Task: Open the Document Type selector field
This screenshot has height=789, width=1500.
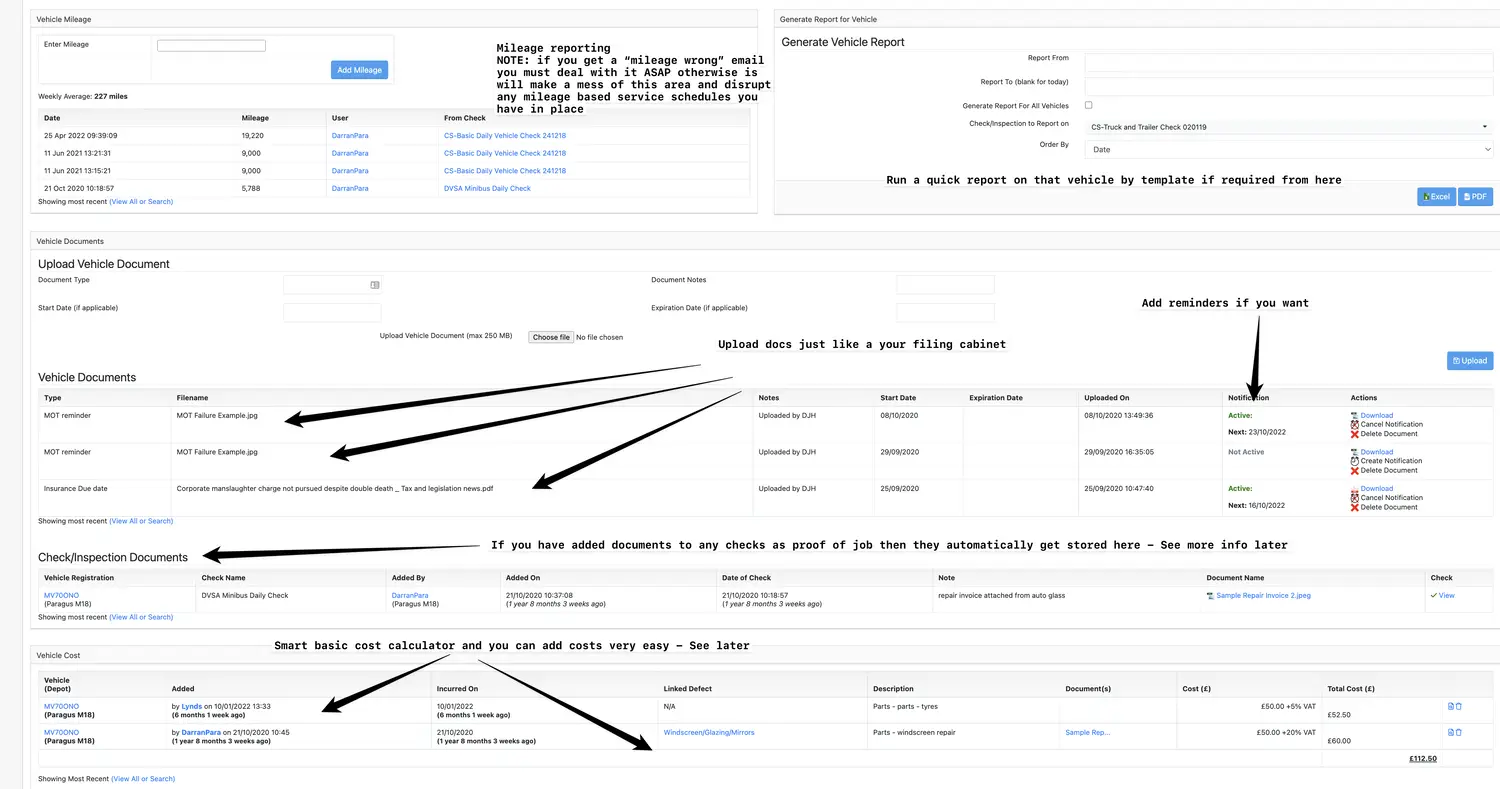Action: pos(332,285)
